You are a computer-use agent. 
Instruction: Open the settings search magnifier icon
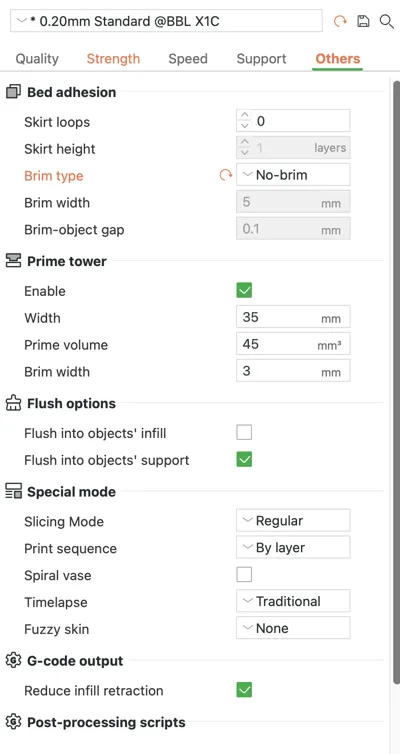pyautogui.click(x=387, y=21)
